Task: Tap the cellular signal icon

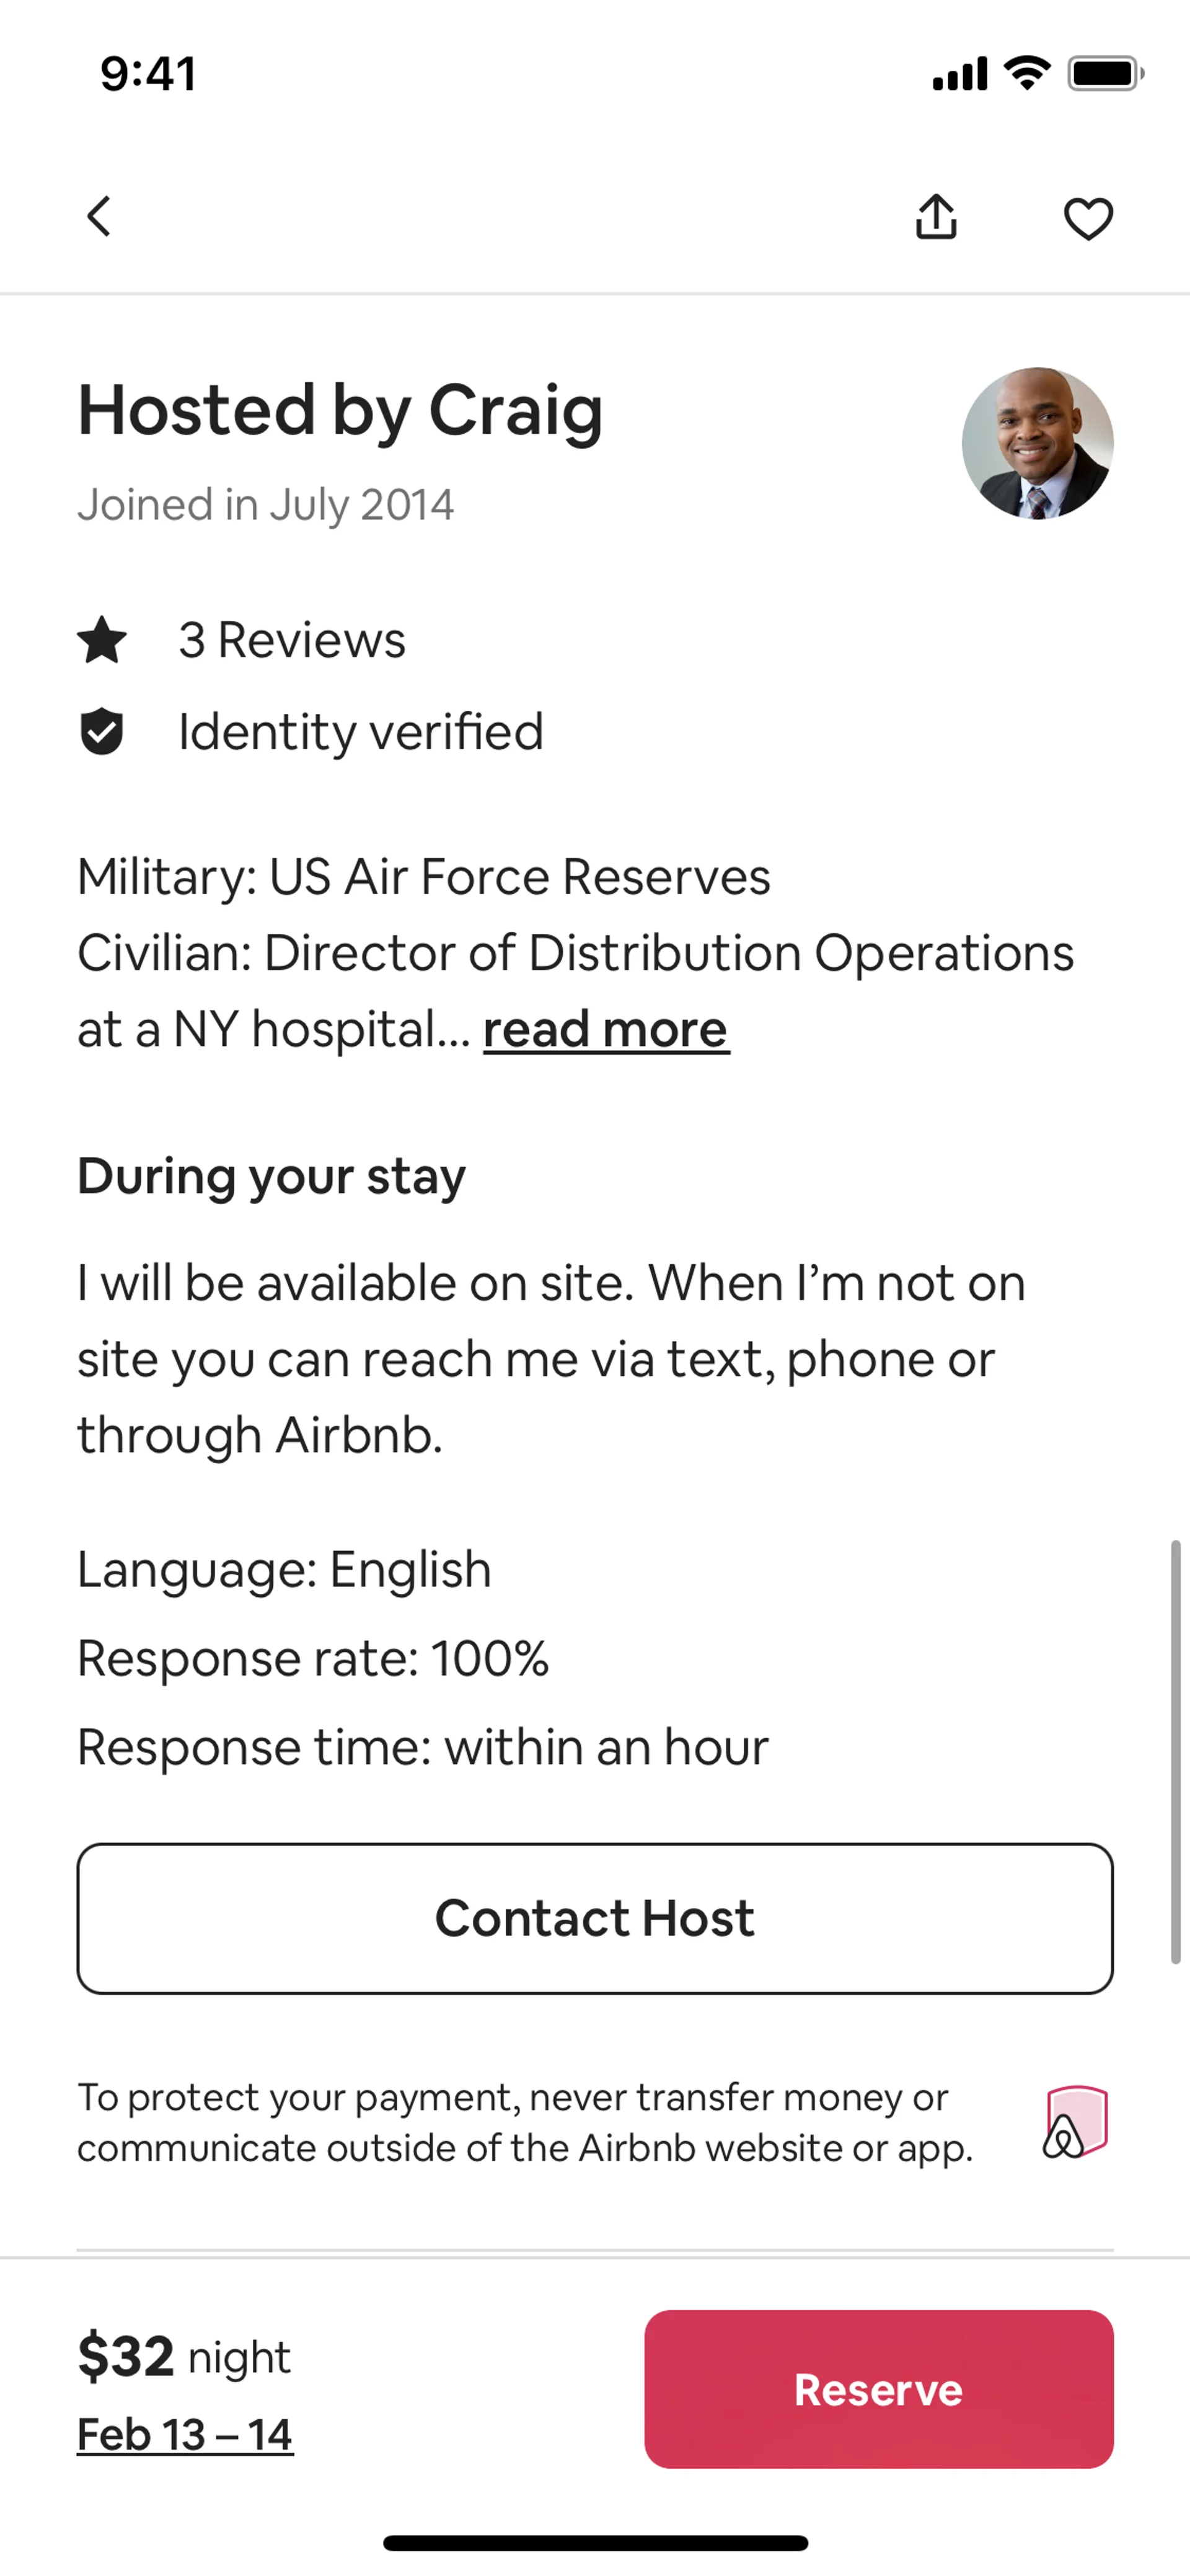Action: 959,74
